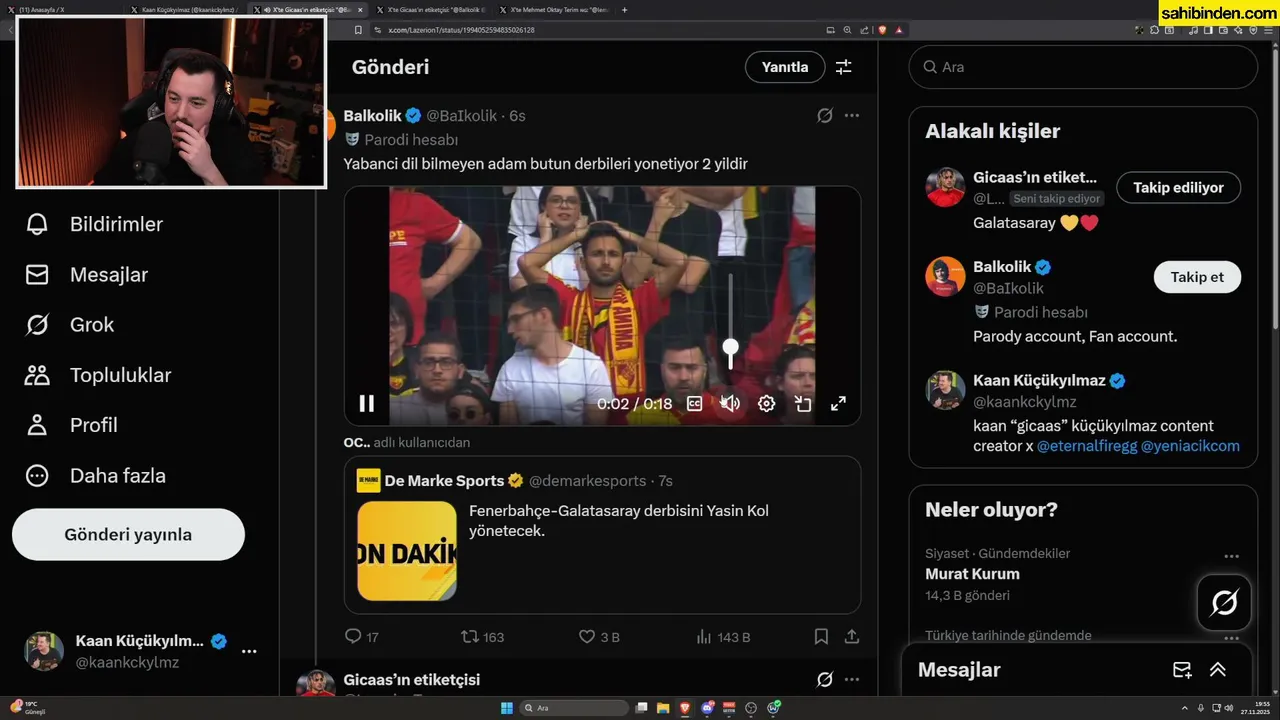1280x720 pixels.
Task: Open browser zoom magnifier icon
Action: [846, 30]
